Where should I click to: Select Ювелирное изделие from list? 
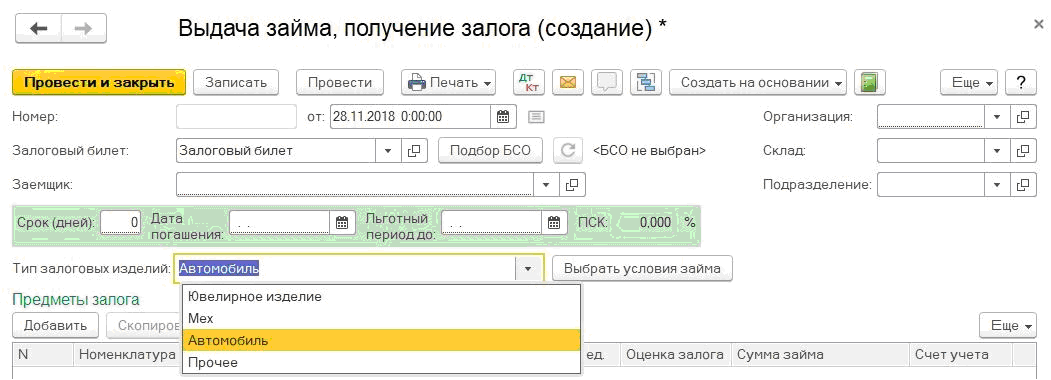(x=381, y=296)
